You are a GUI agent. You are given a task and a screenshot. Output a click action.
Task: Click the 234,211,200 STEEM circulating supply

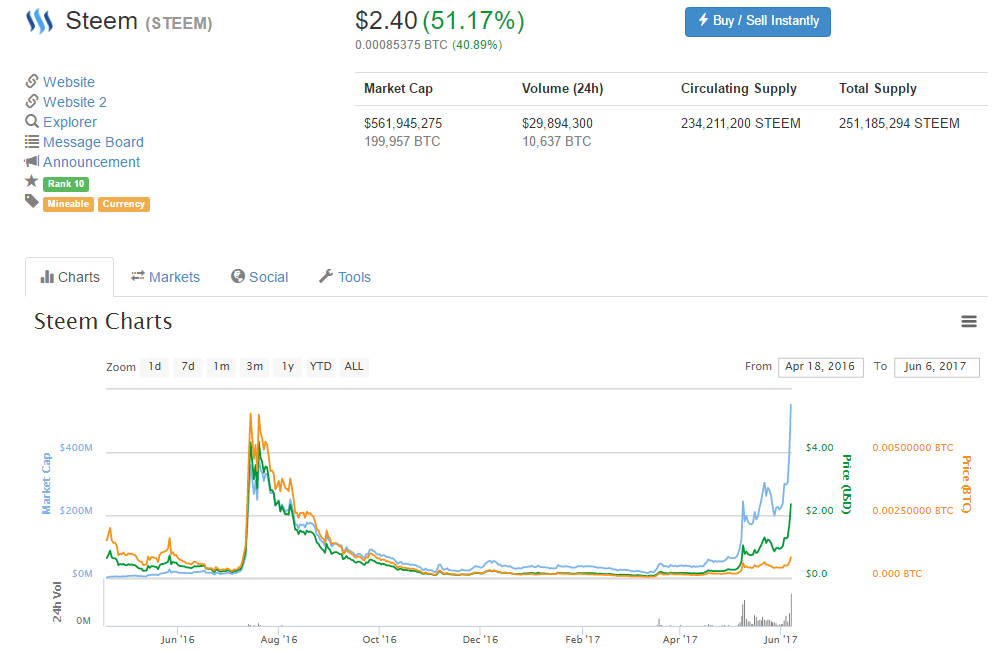click(x=740, y=124)
